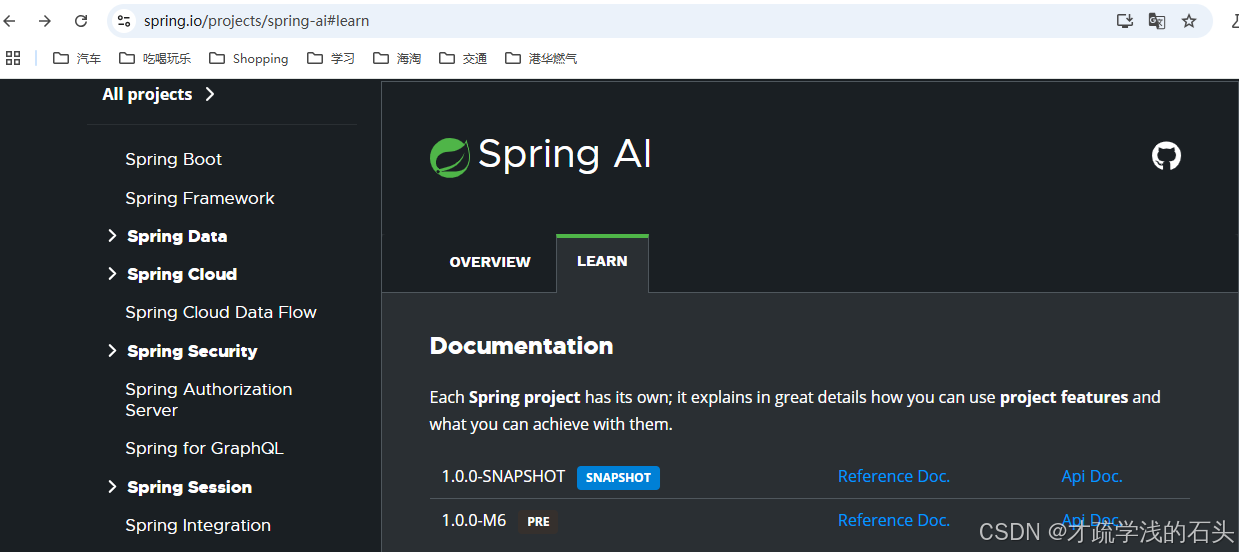This screenshot has height=552, width=1239.
Task: Click the Spring AI title text
Action: (x=565, y=155)
